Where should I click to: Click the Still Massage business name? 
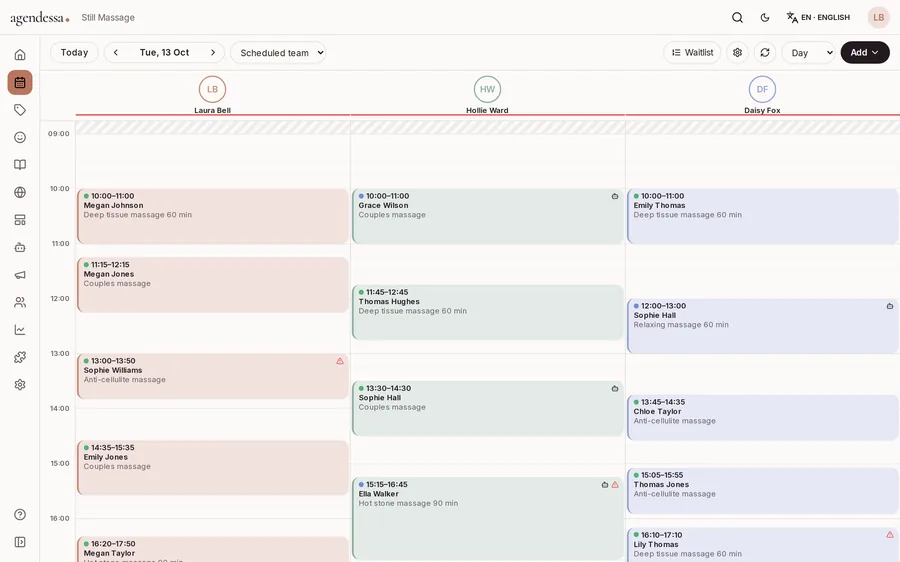coord(108,18)
